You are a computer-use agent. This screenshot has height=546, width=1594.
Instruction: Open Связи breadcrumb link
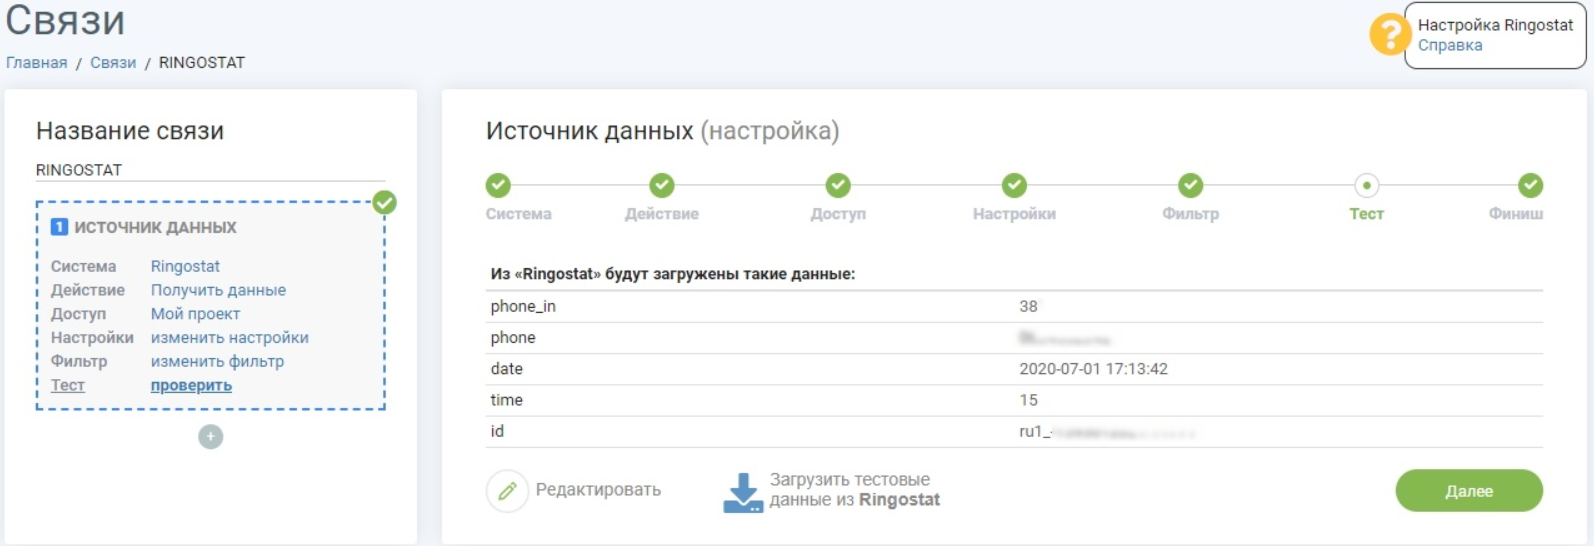pos(113,62)
